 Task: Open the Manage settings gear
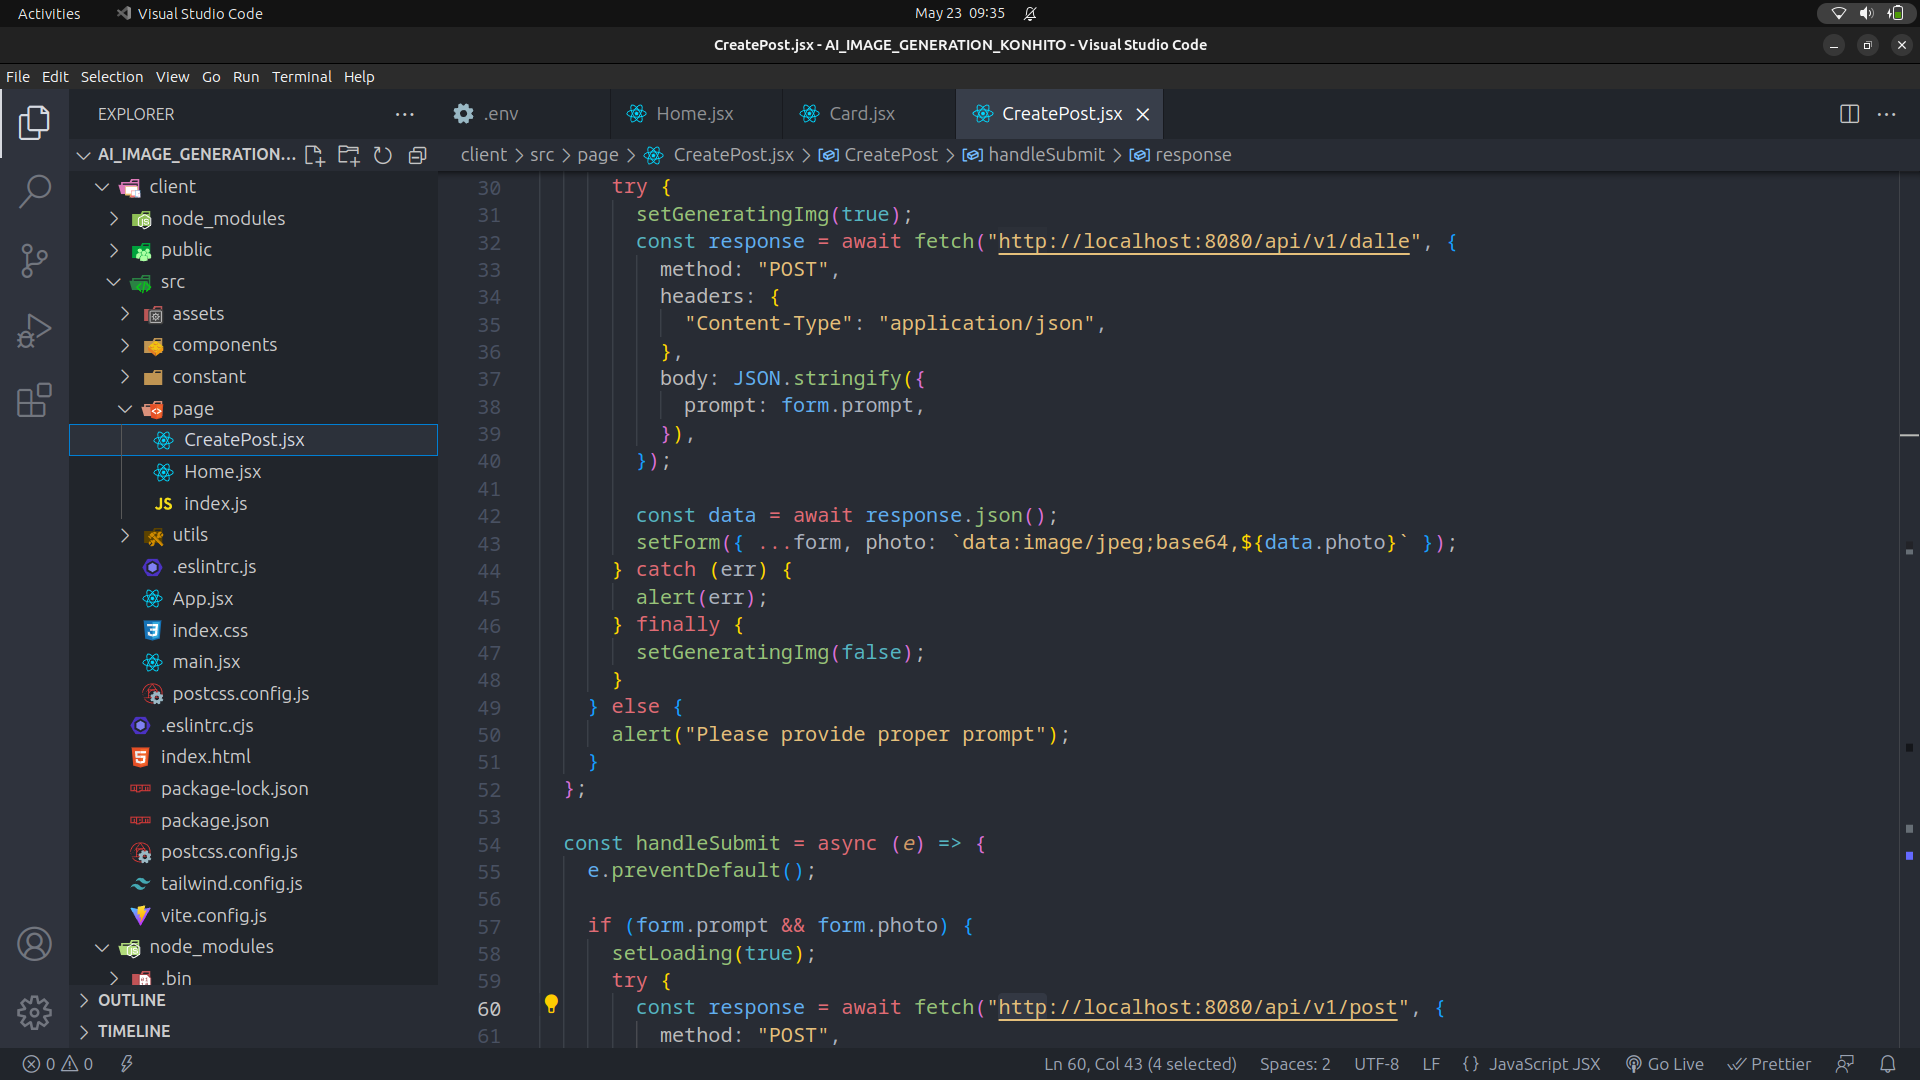(35, 1012)
